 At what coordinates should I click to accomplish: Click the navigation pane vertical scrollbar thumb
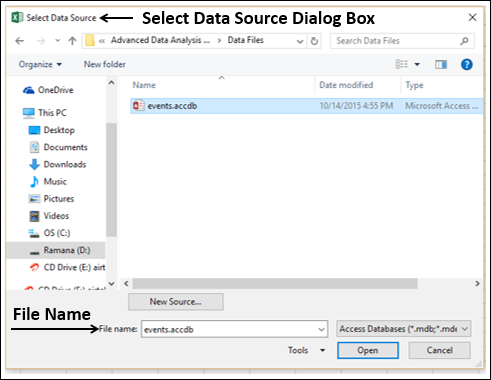tap(111, 180)
